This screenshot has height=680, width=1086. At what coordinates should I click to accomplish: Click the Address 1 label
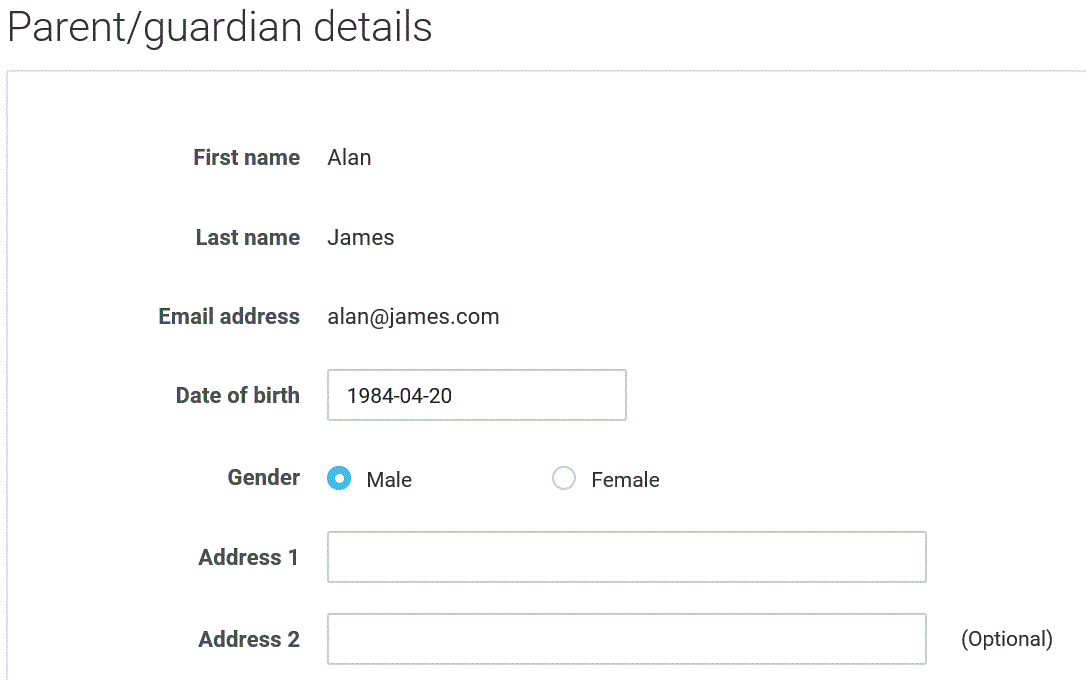[x=248, y=557]
